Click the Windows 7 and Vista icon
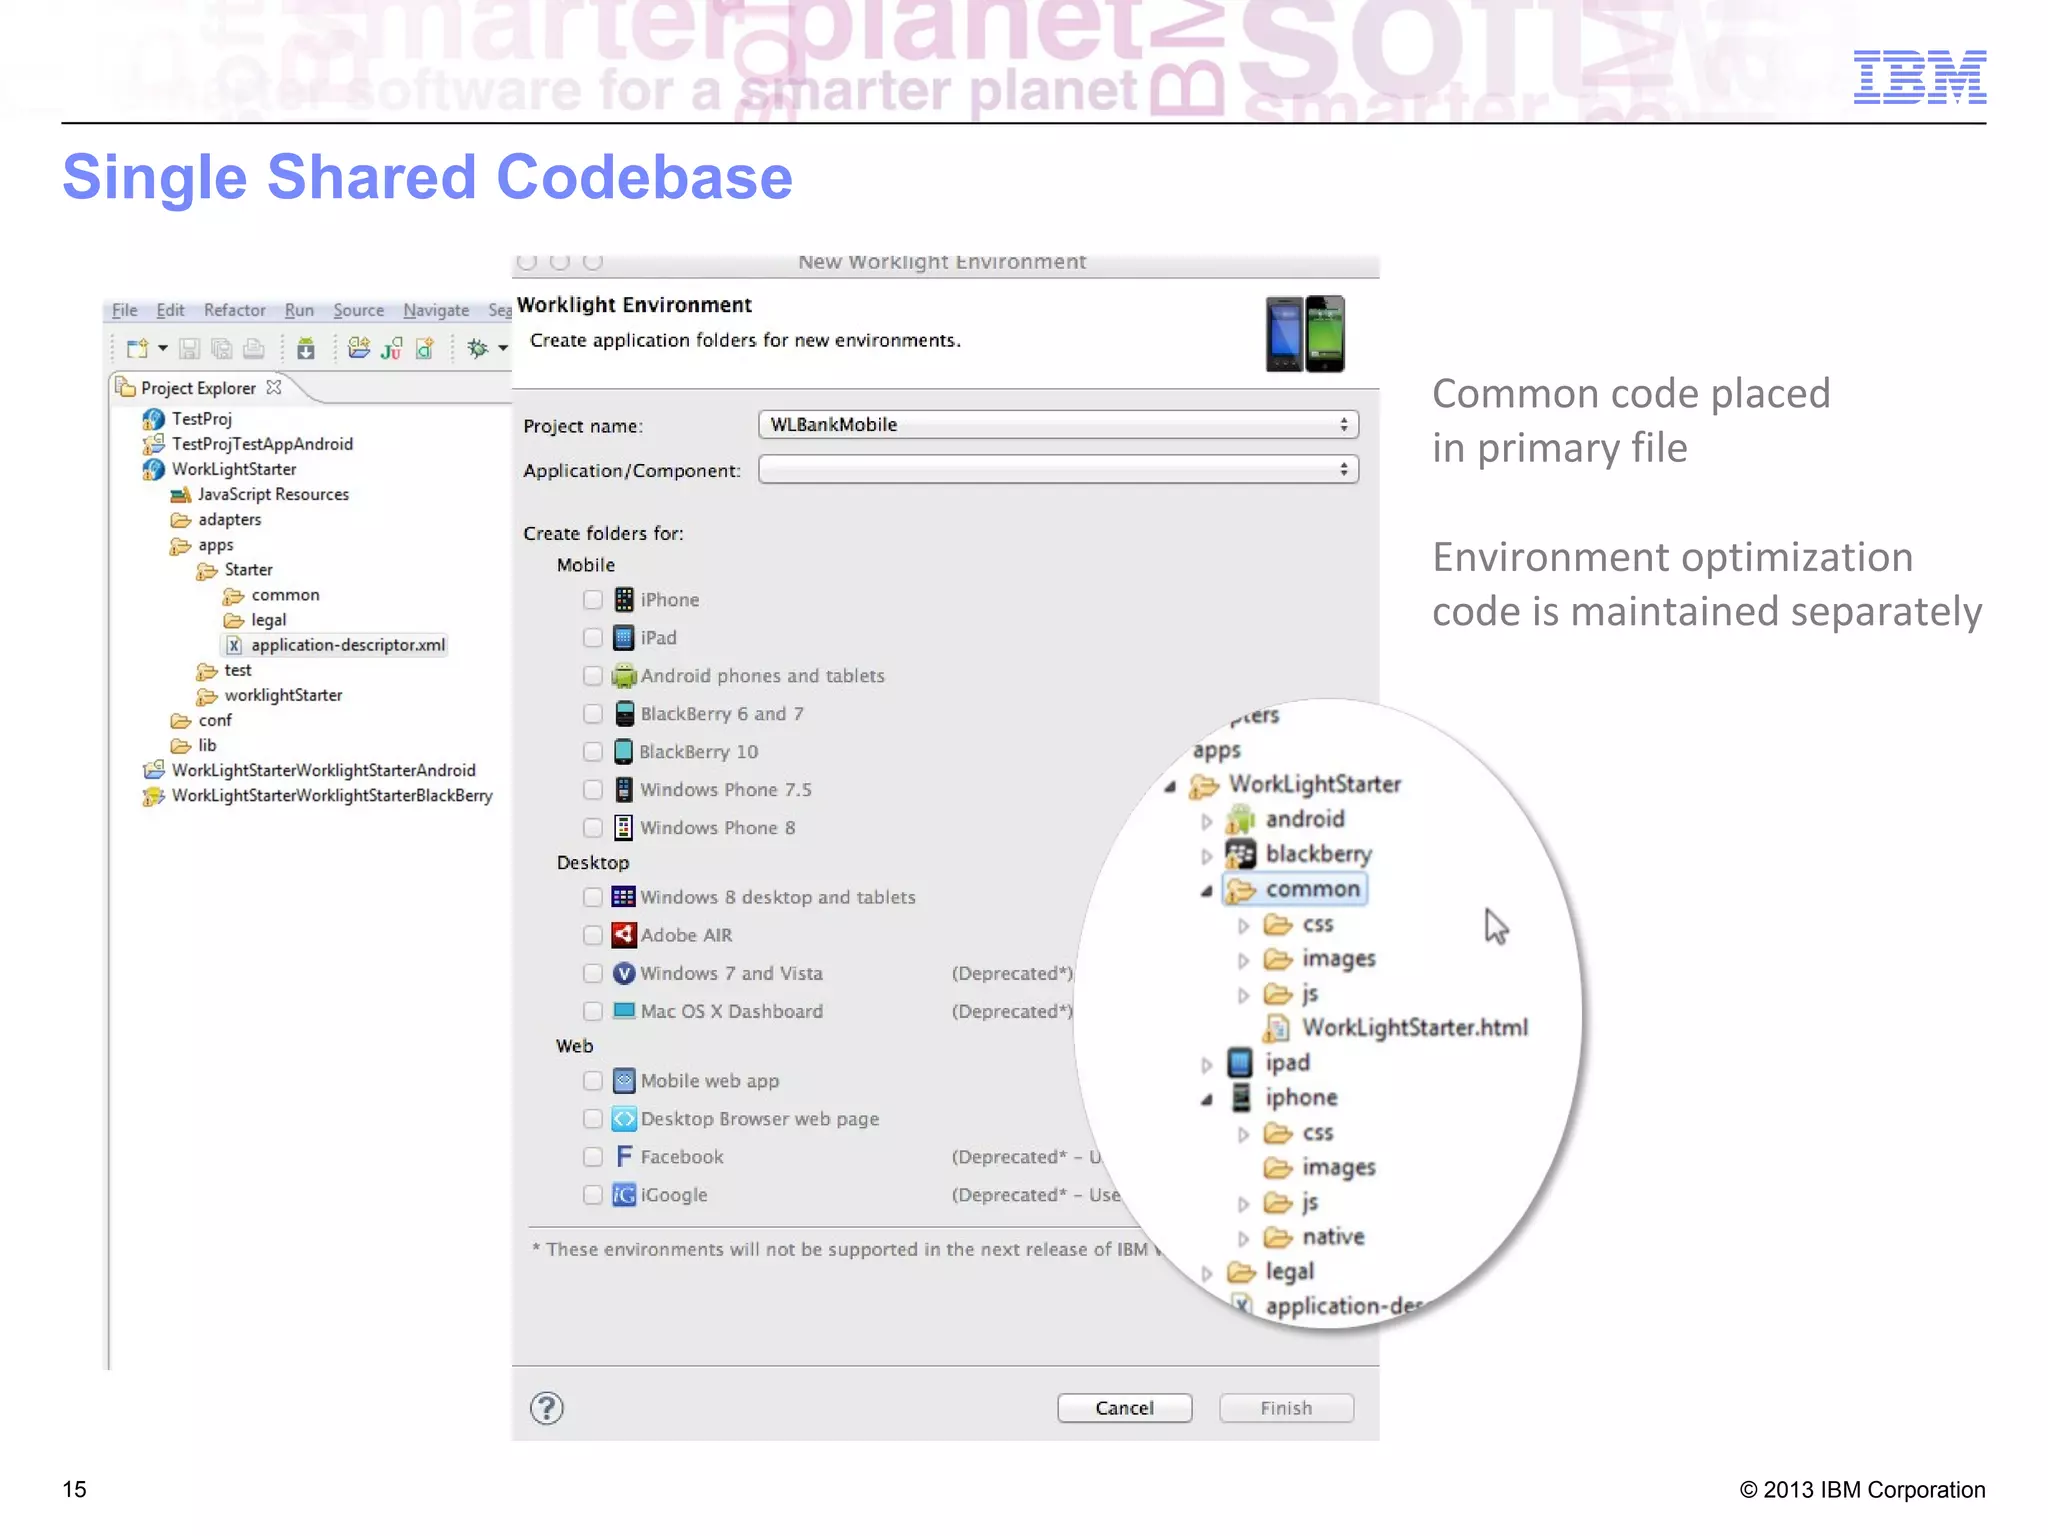The height and width of the screenshot is (1536, 2048). pyautogui.click(x=623, y=973)
